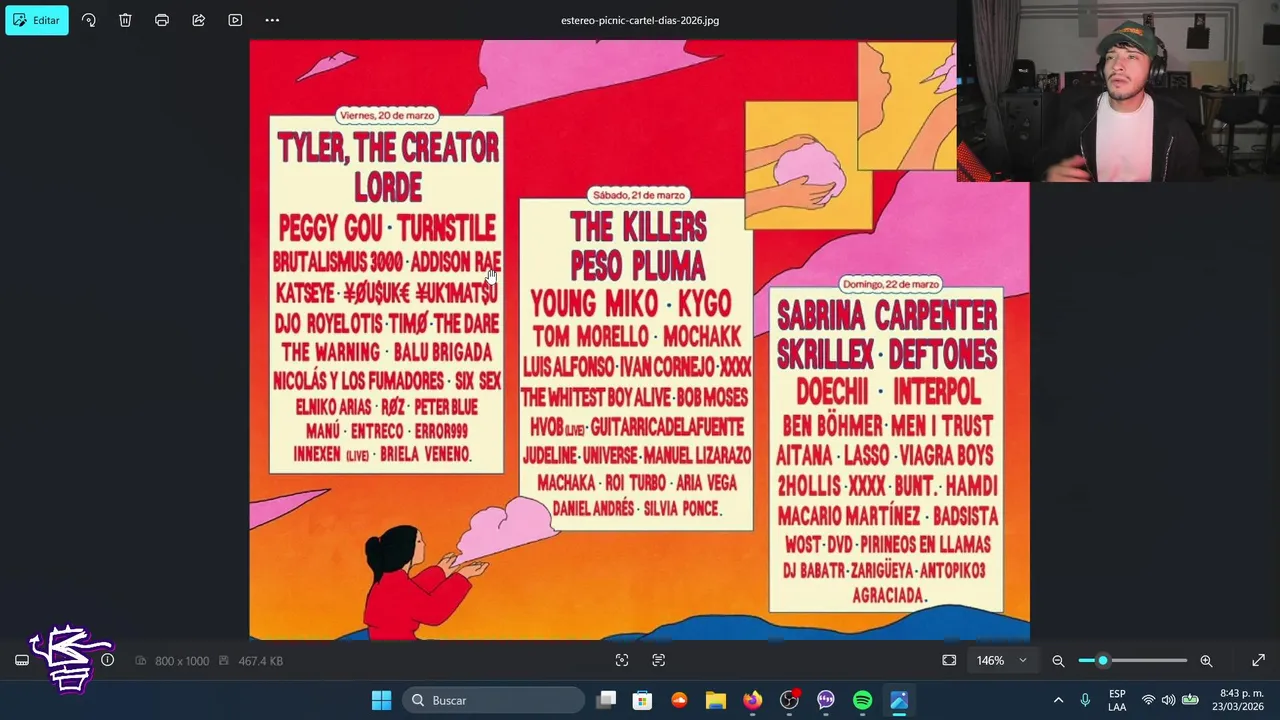Print the image via the printer icon
Image resolution: width=1280 pixels, height=720 pixels.
(162, 20)
